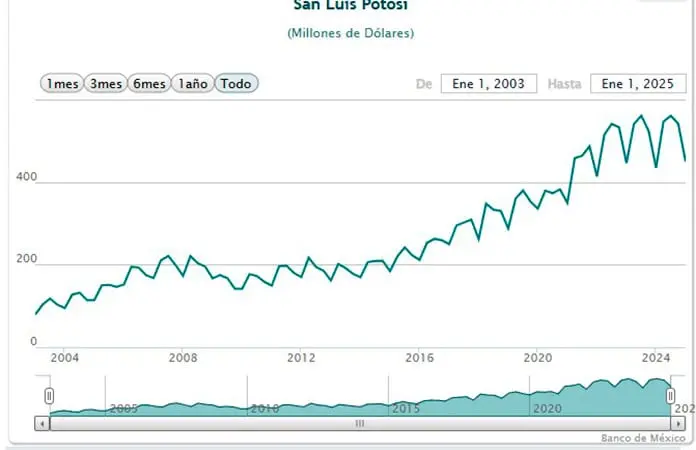Click the 2012 label on x-axis
Image resolution: width=696 pixels, height=450 pixels.
301,357
